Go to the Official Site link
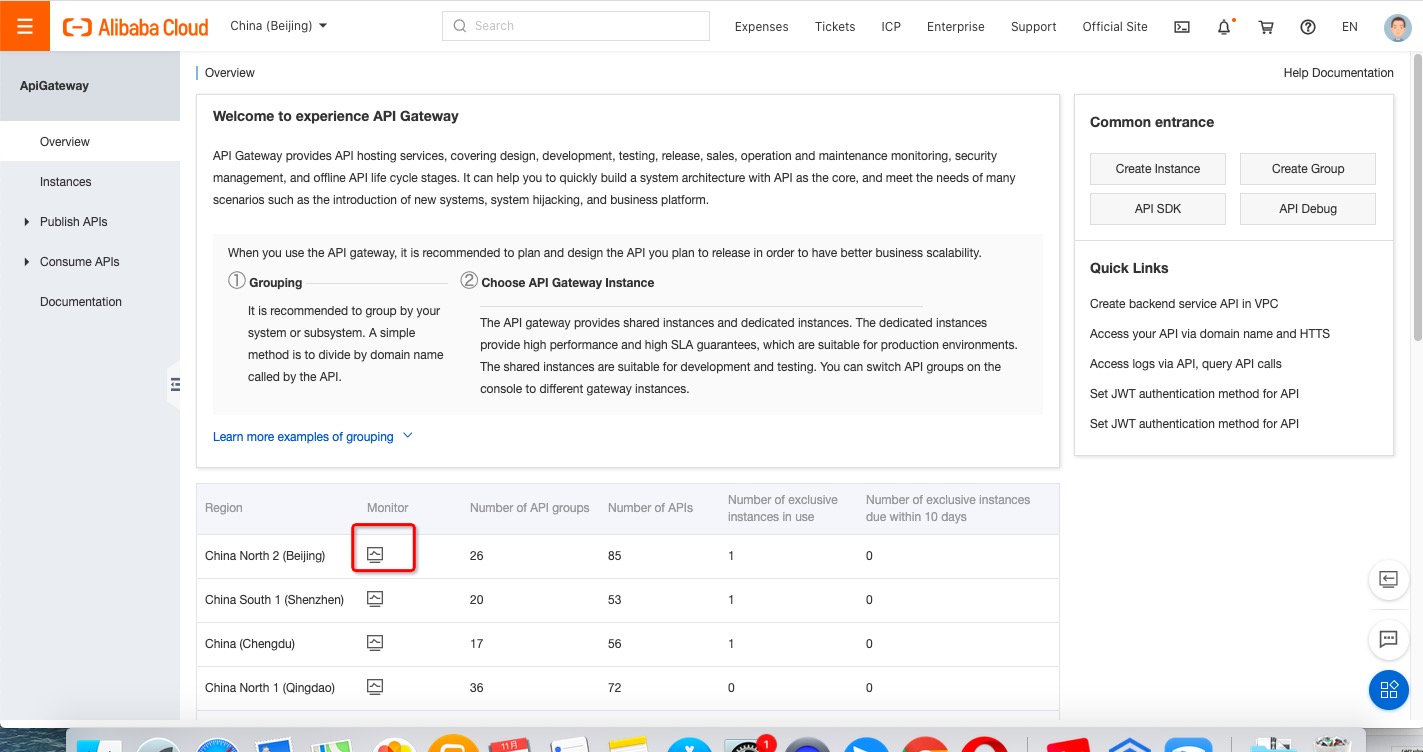This screenshot has height=752, width=1423. (1115, 27)
